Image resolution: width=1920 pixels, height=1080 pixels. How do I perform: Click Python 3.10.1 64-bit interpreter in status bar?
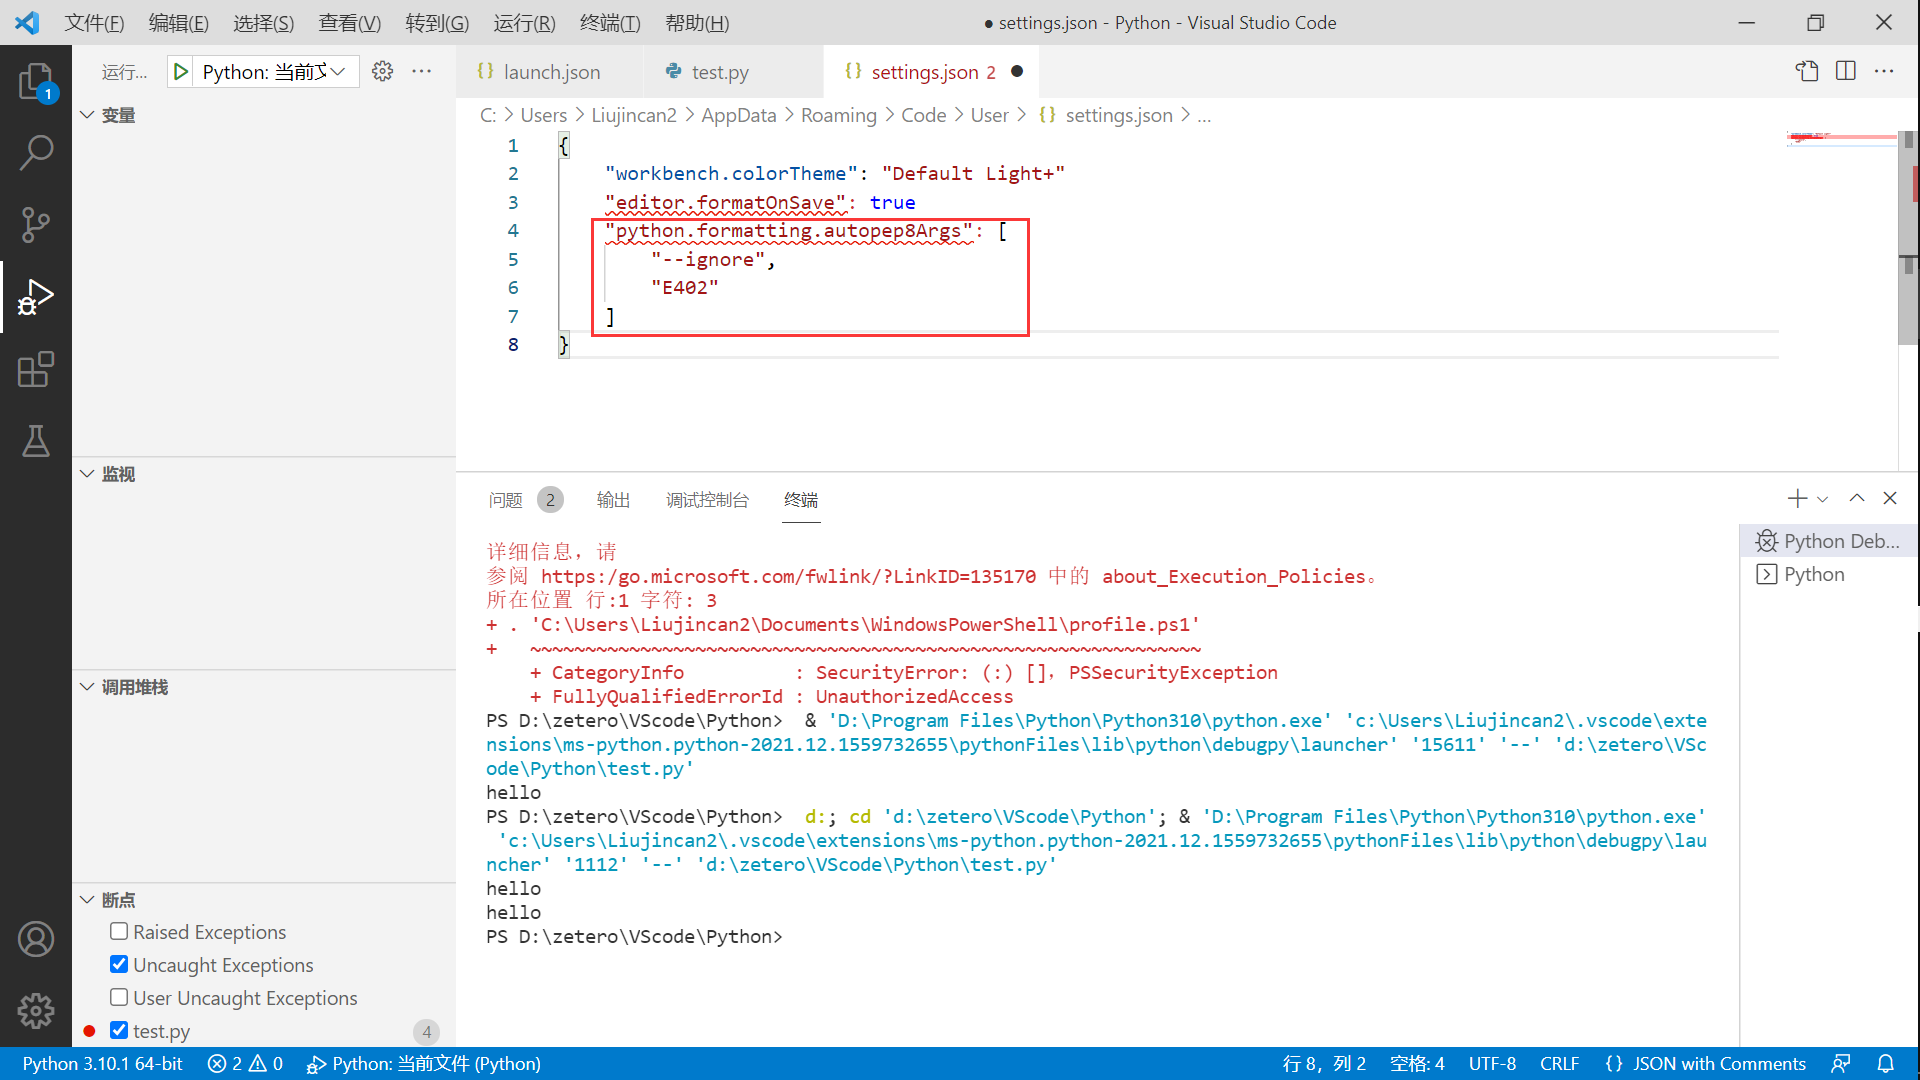tap(102, 1064)
